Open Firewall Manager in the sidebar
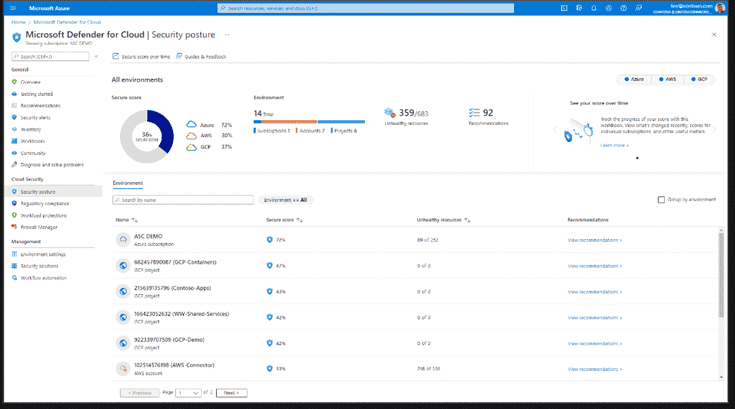The width and height of the screenshot is (735, 409). coord(39,227)
